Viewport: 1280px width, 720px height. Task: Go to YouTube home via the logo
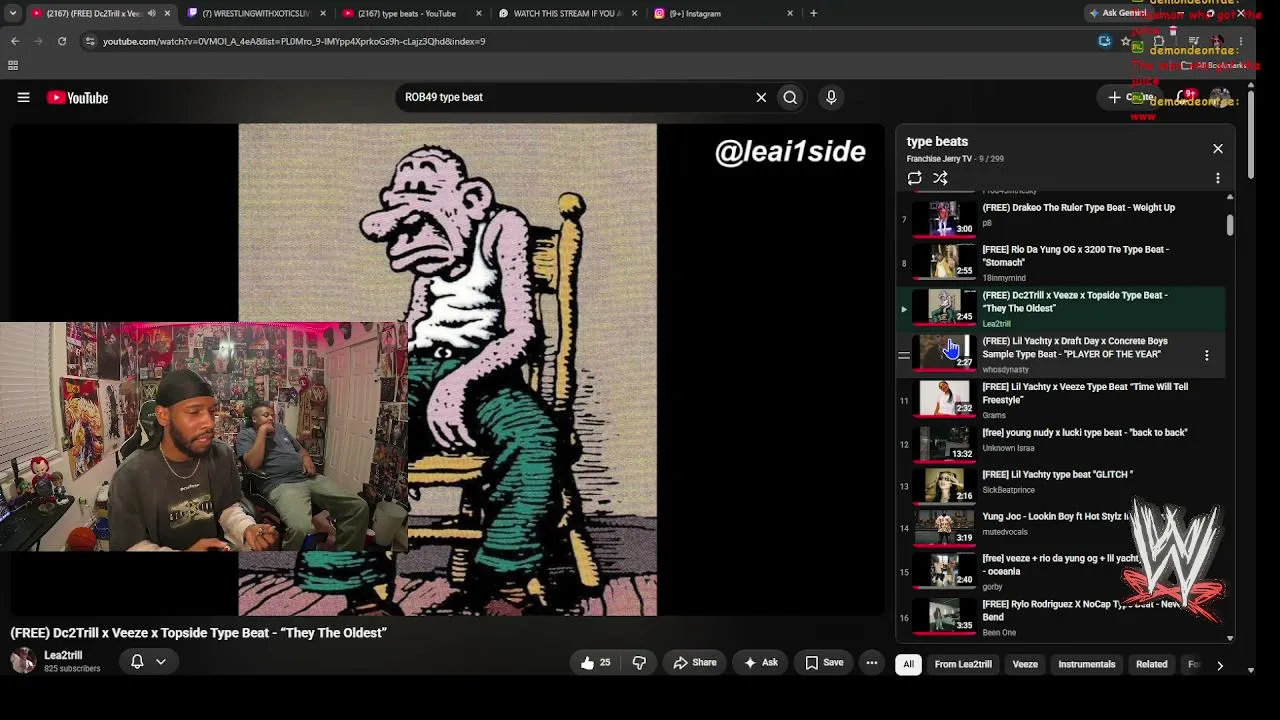tap(77, 97)
